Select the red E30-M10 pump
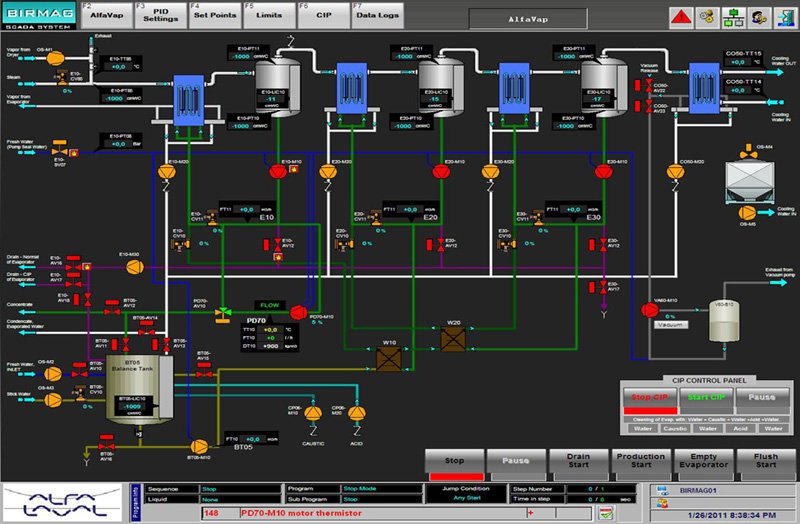 pyautogui.click(x=604, y=171)
